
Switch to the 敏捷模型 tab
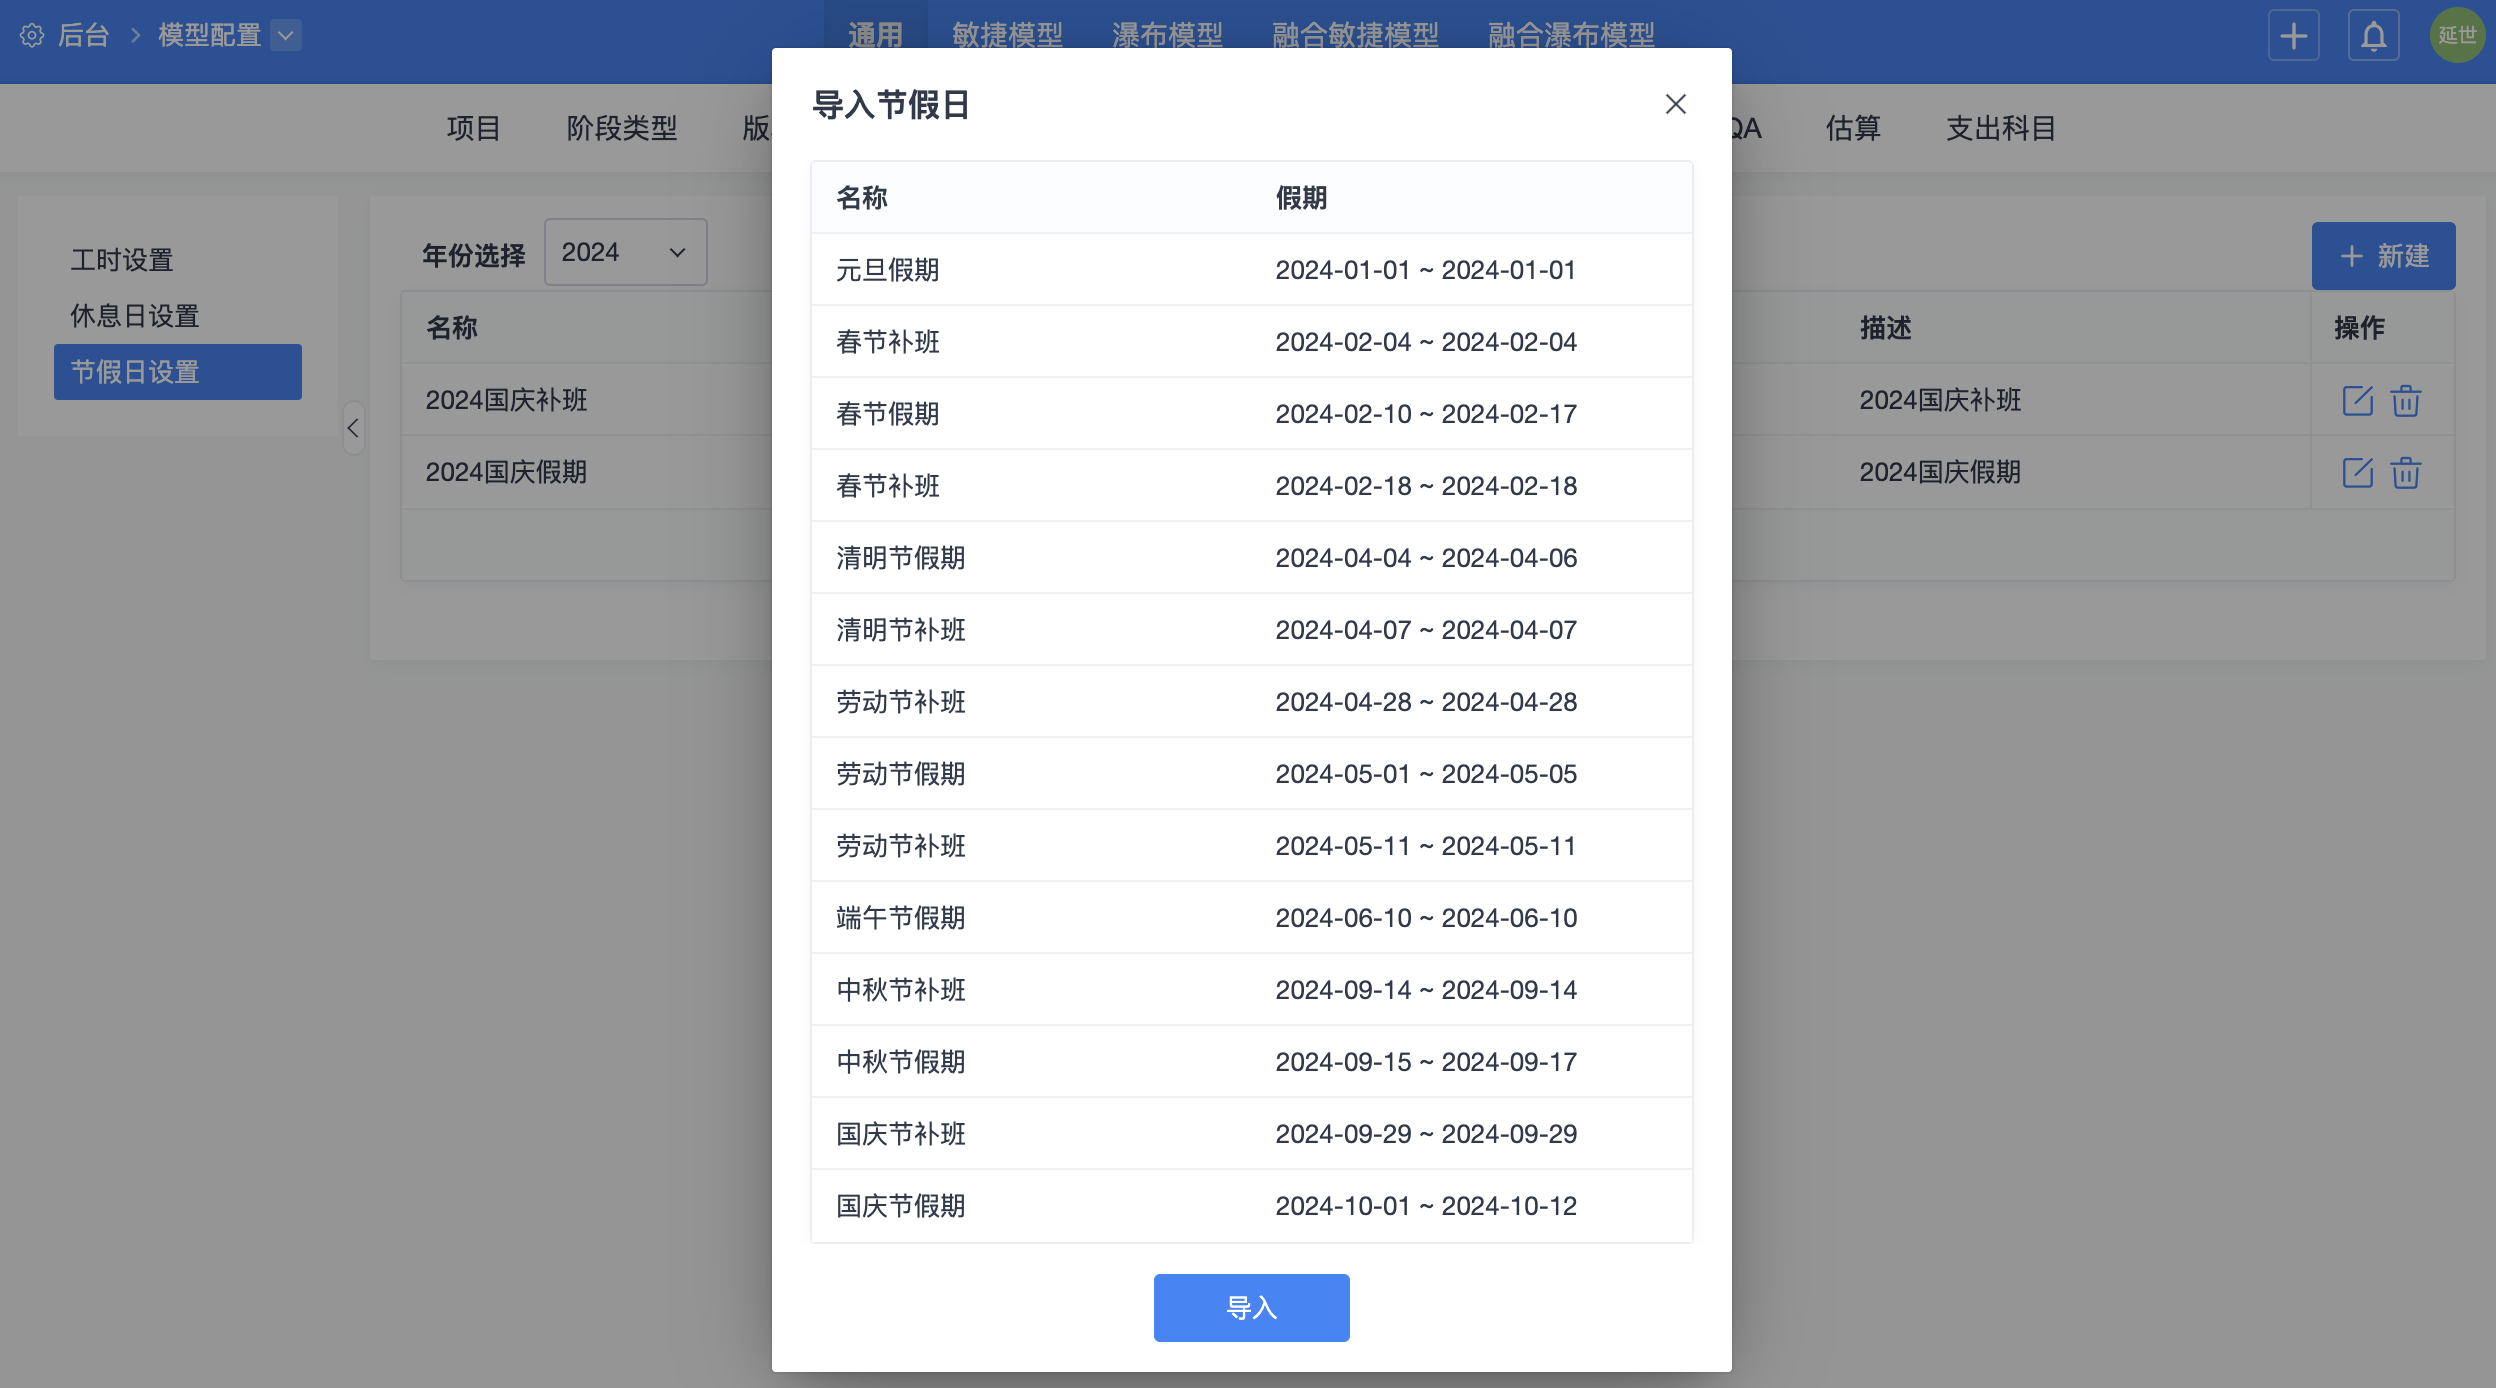(x=1007, y=36)
